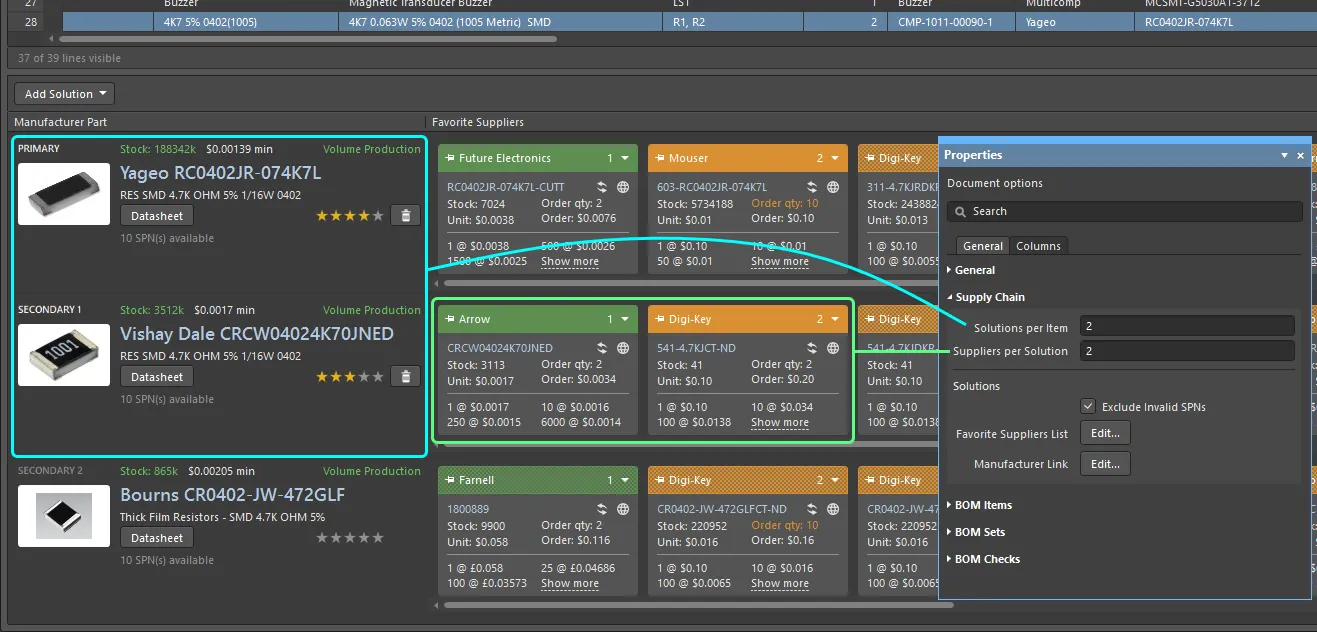Set the star rating for the Bourns part
The height and width of the screenshot is (632, 1317).
(349, 537)
